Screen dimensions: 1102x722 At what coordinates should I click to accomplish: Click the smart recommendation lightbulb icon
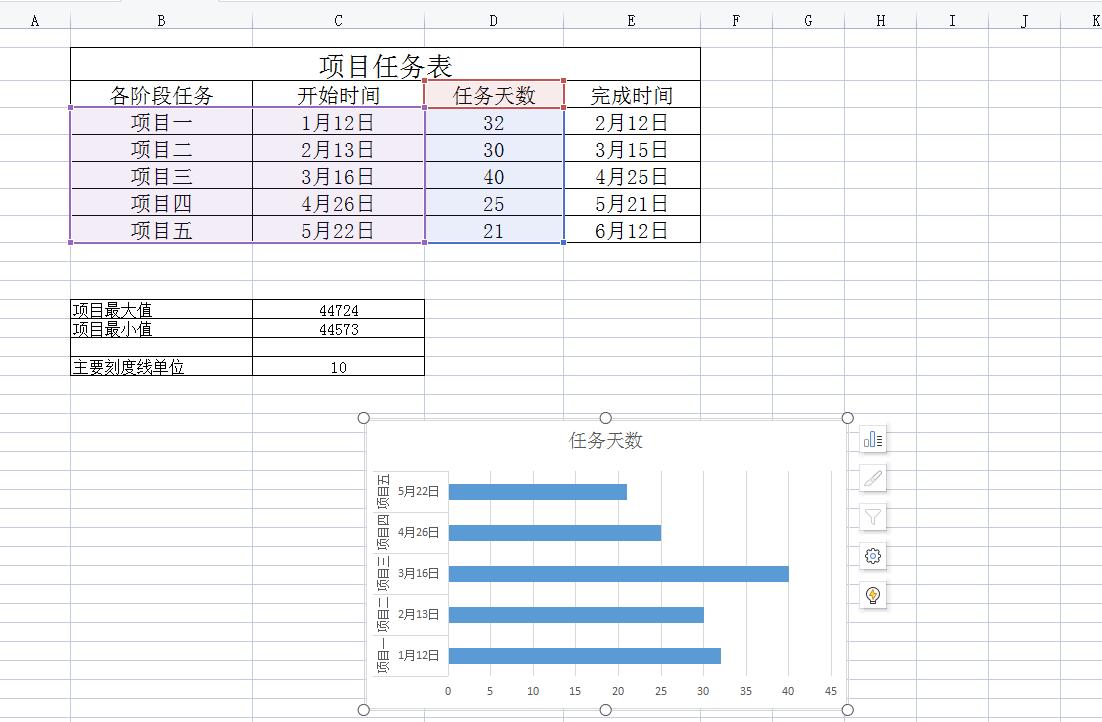[x=871, y=595]
